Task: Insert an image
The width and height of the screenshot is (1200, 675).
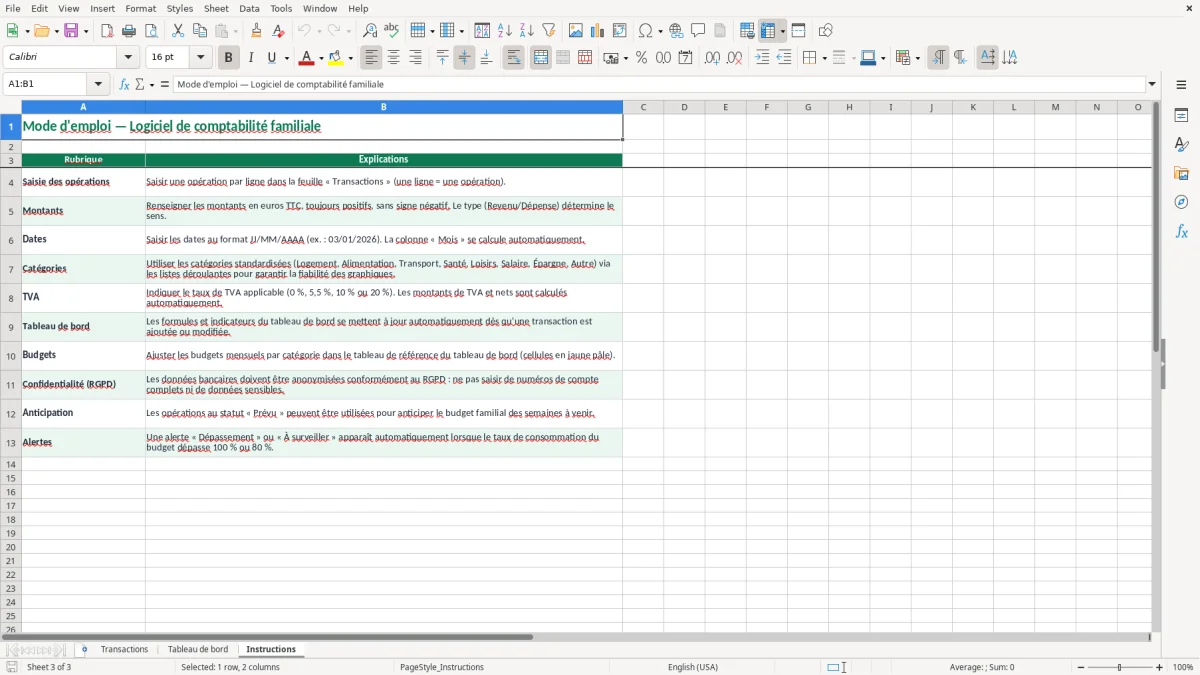Action: point(576,31)
